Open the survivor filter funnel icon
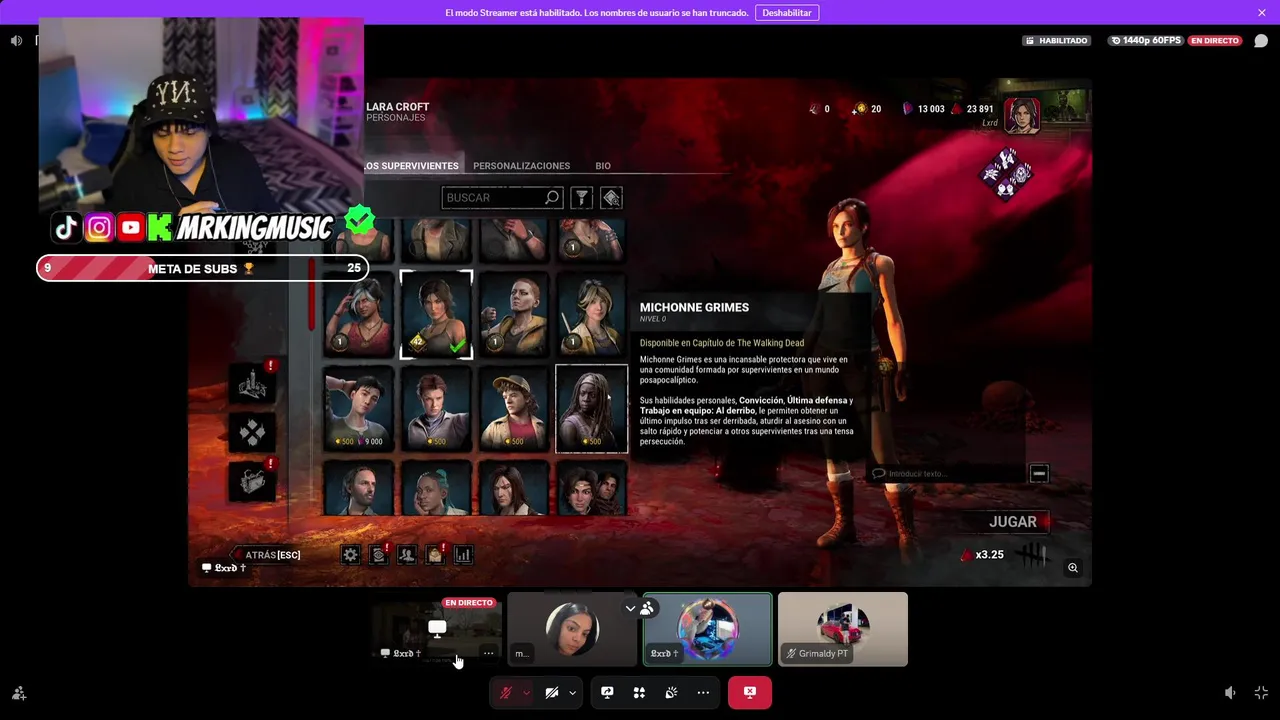This screenshot has width=1280, height=720. (x=582, y=198)
